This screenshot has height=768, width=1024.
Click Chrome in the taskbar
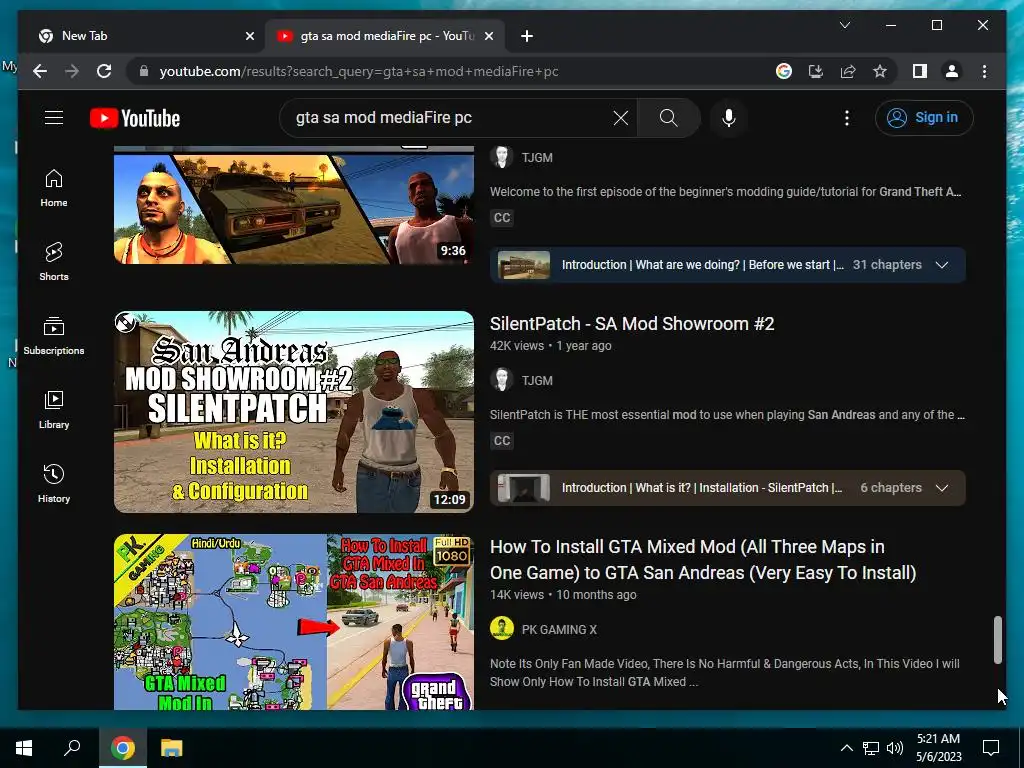coord(123,748)
